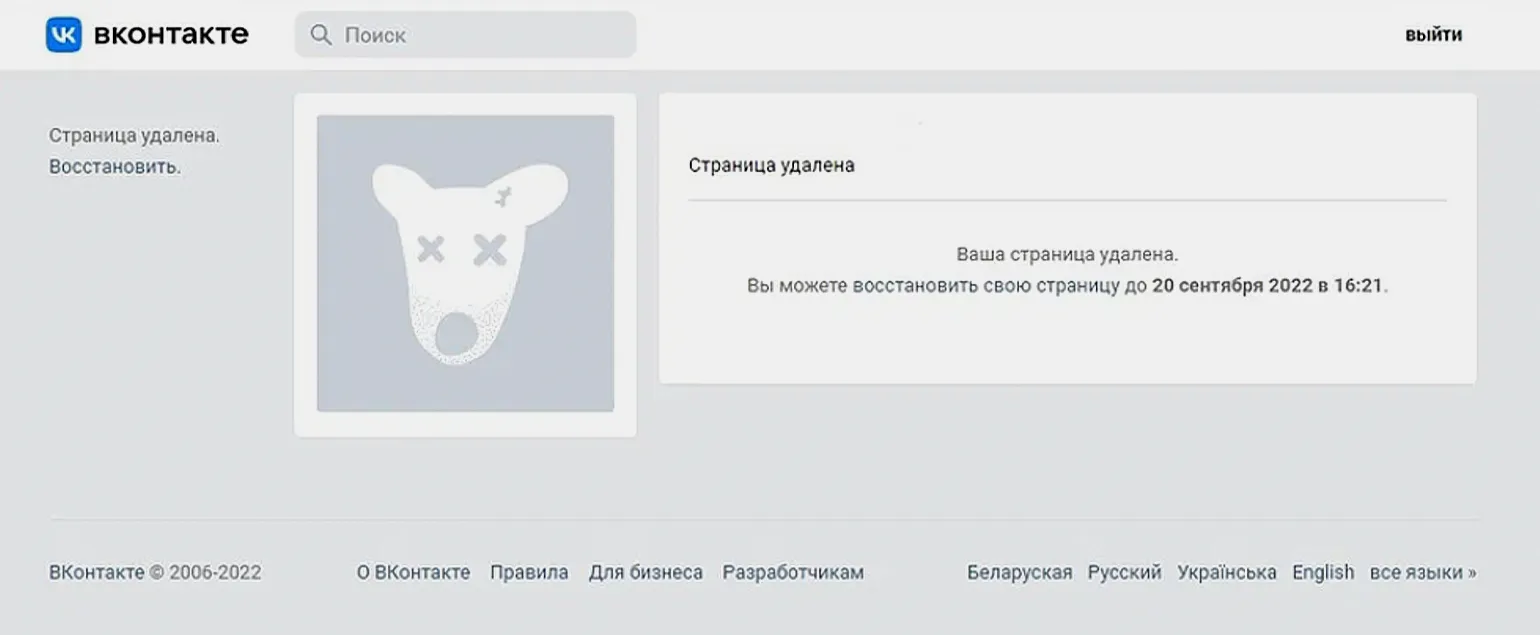Log out via выйти link
The height and width of the screenshot is (635, 1540).
(x=1434, y=35)
